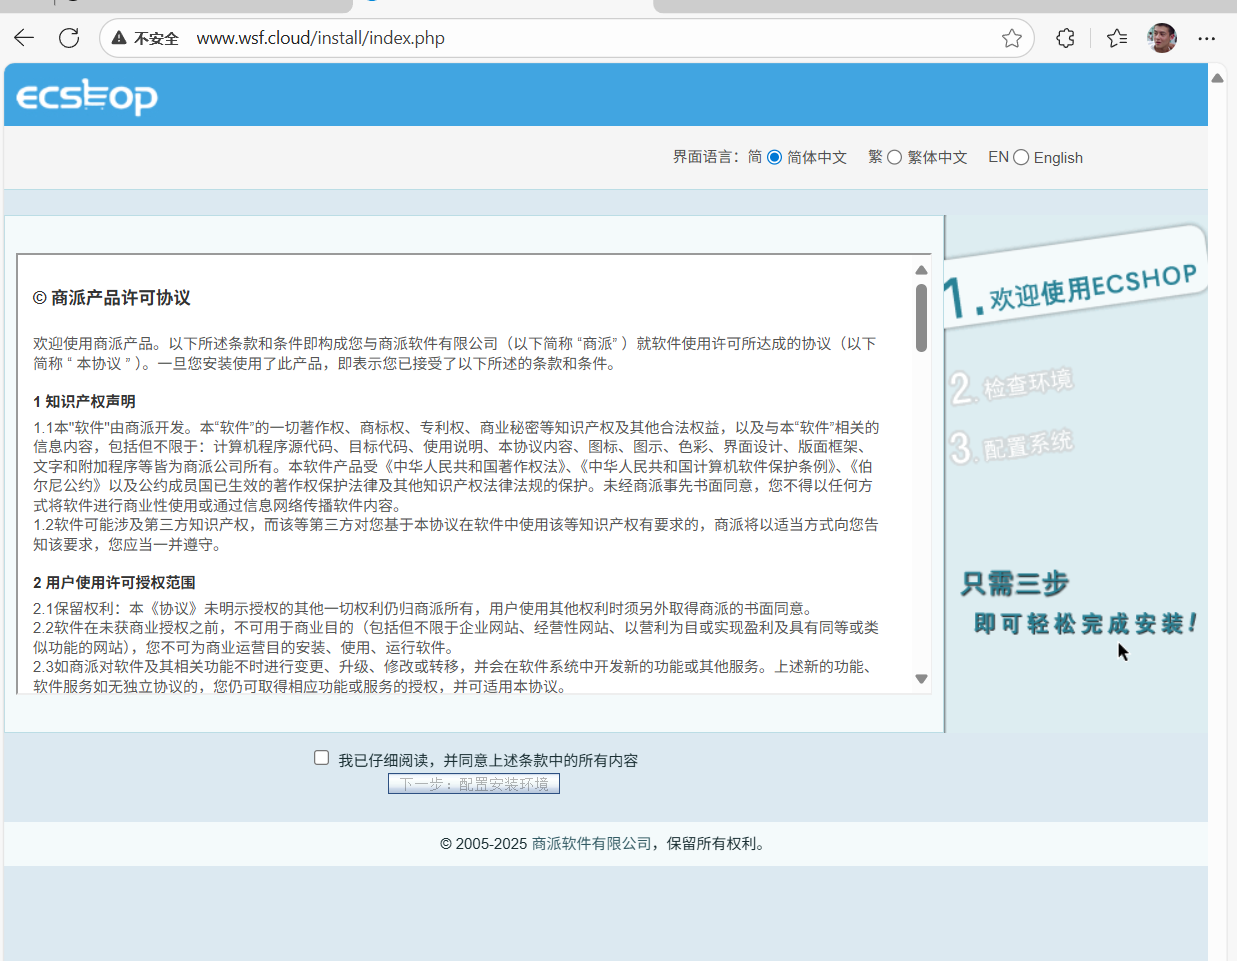Select 简体中文 language radio button
The image size is (1237, 961).
[774, 157]
